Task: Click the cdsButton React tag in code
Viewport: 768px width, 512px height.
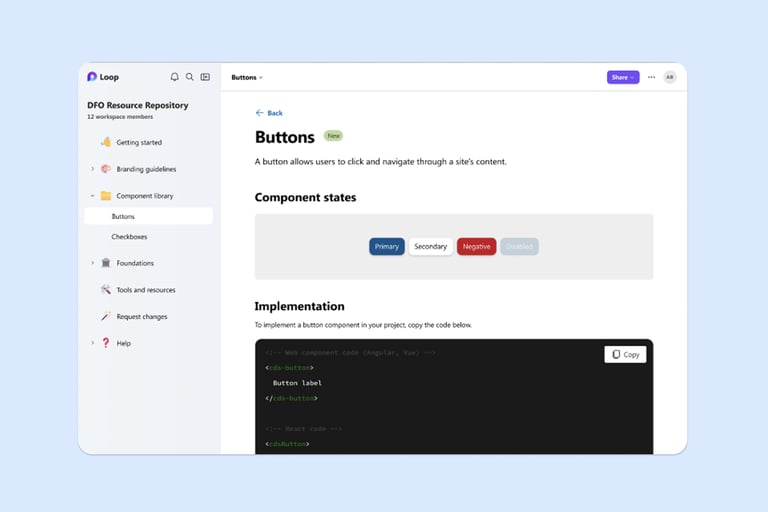Action: tap(288, 444)
